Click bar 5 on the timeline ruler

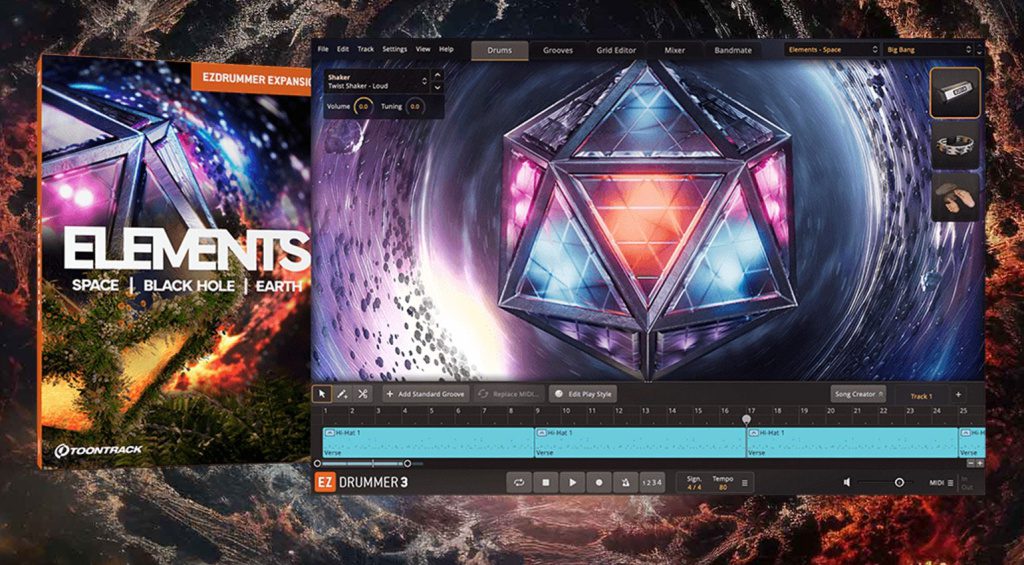click(x=432, y=411)
